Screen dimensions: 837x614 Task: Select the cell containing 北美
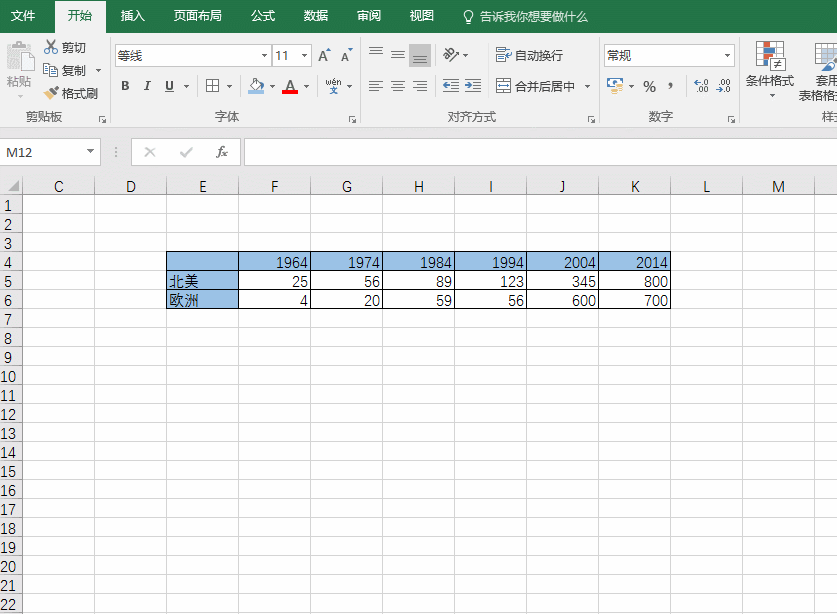[202, 281]
